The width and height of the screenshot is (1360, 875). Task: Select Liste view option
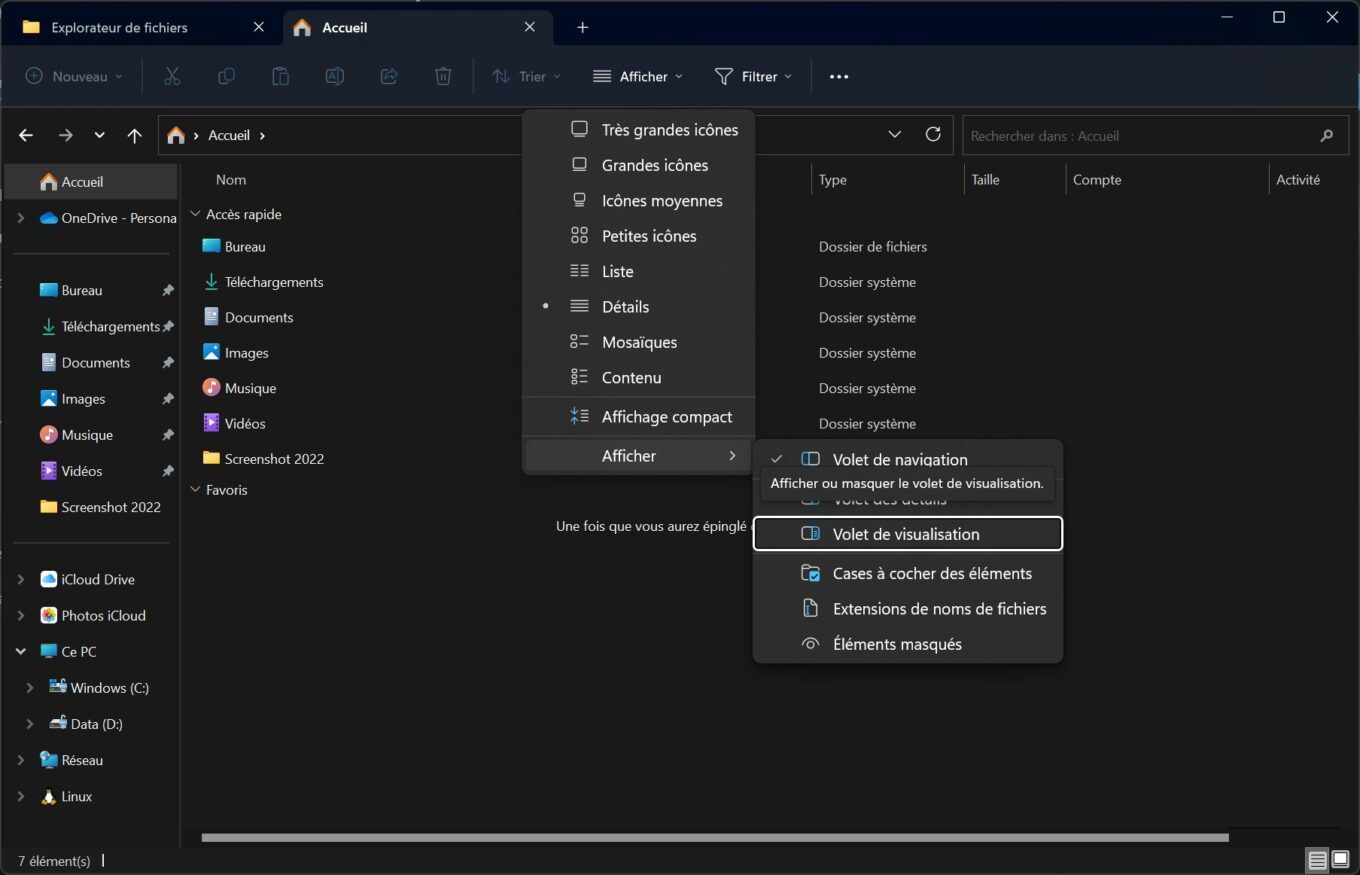tap(638, 271)
